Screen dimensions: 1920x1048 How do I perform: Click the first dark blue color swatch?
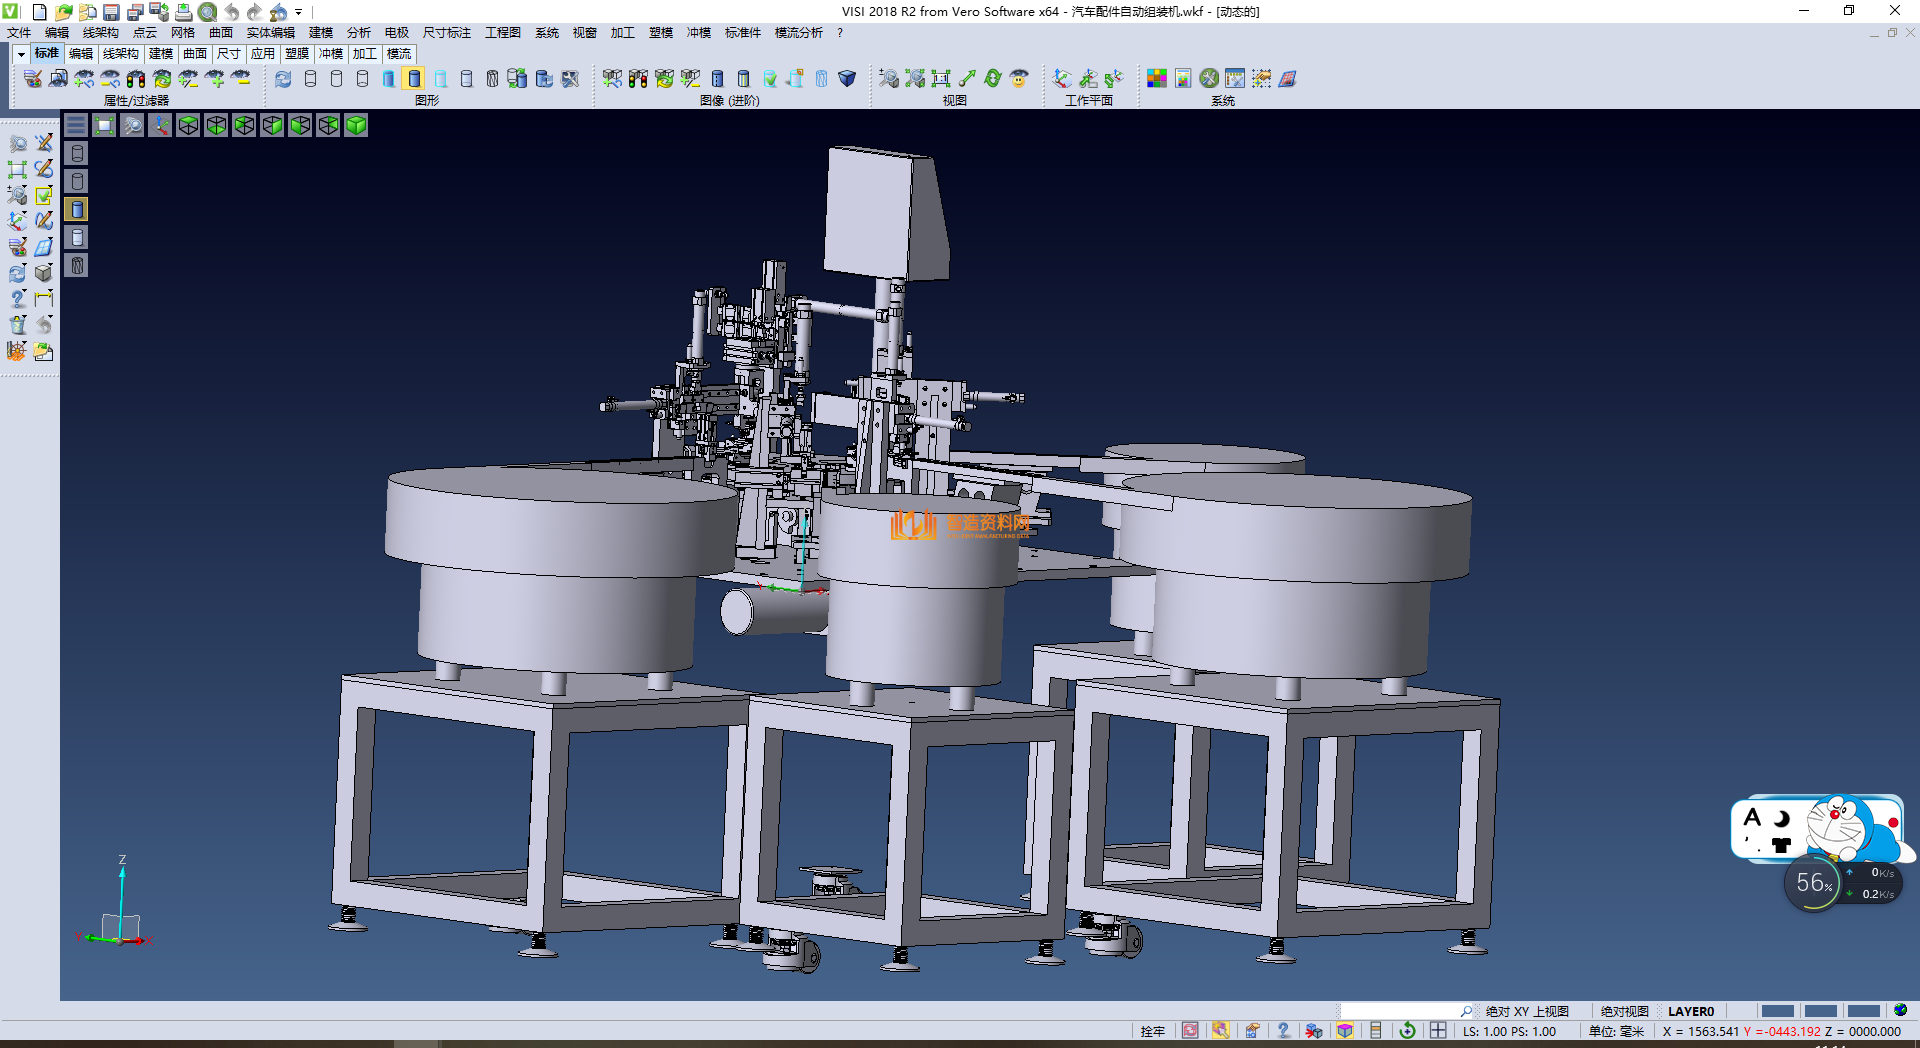[x=1776, y=1011]
